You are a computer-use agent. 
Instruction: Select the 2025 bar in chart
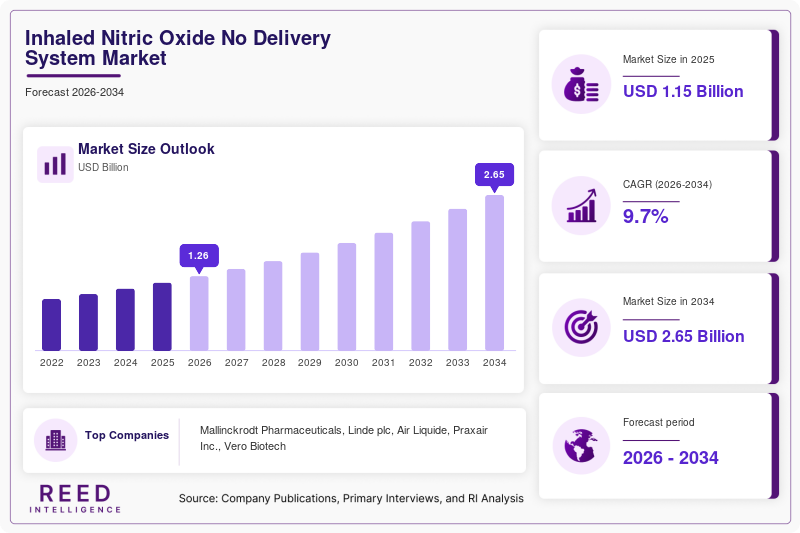pyautogui.click(x=162, y=317)
